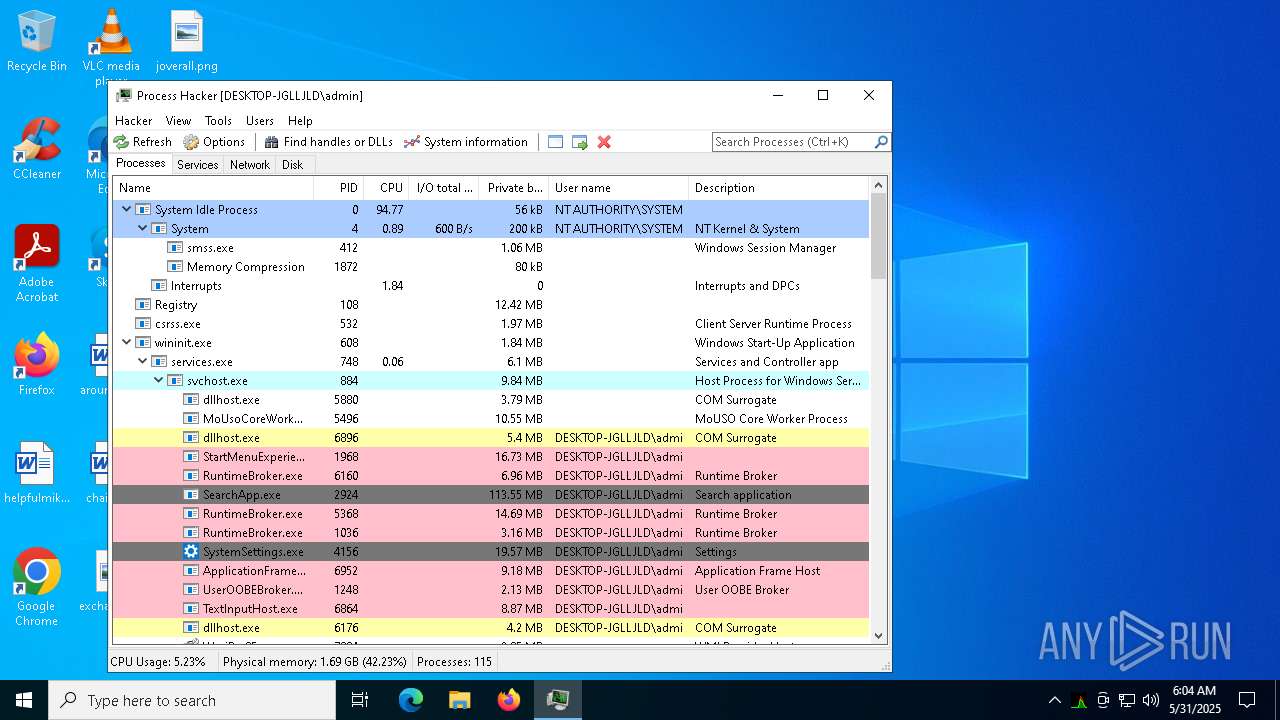Select the Memory Compression process row

491,267
